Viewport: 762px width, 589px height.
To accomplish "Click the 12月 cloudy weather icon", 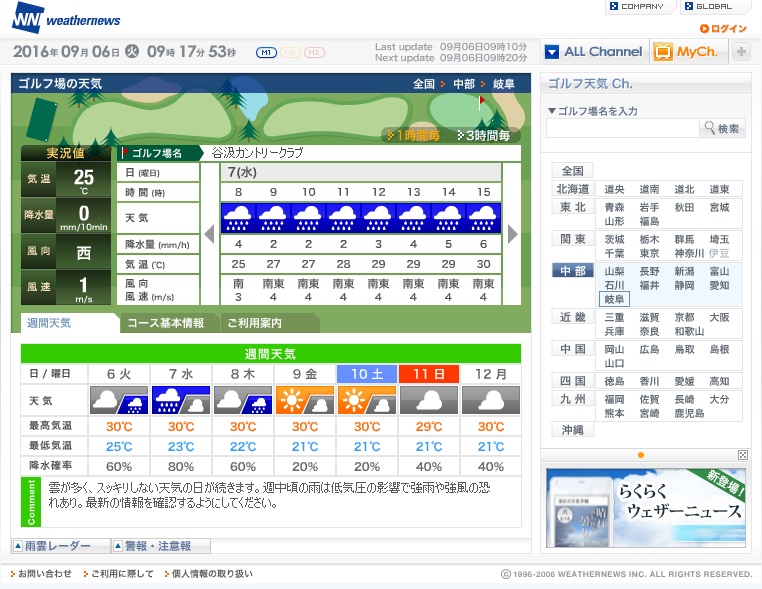I will (491, 400).
